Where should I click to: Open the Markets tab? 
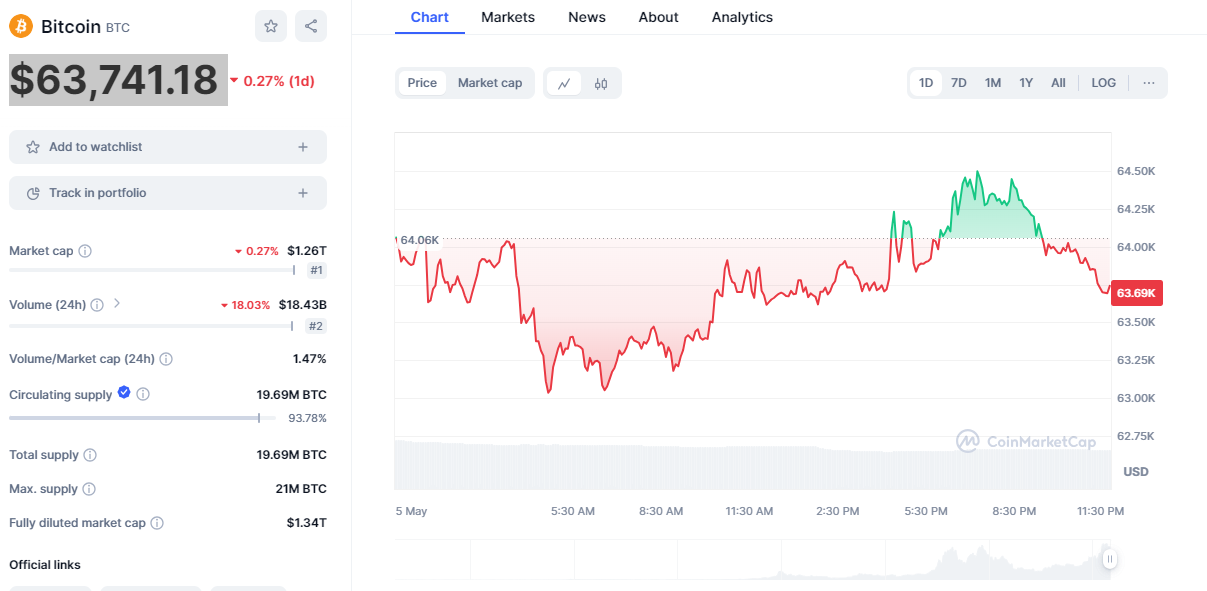tap(508, 17)
